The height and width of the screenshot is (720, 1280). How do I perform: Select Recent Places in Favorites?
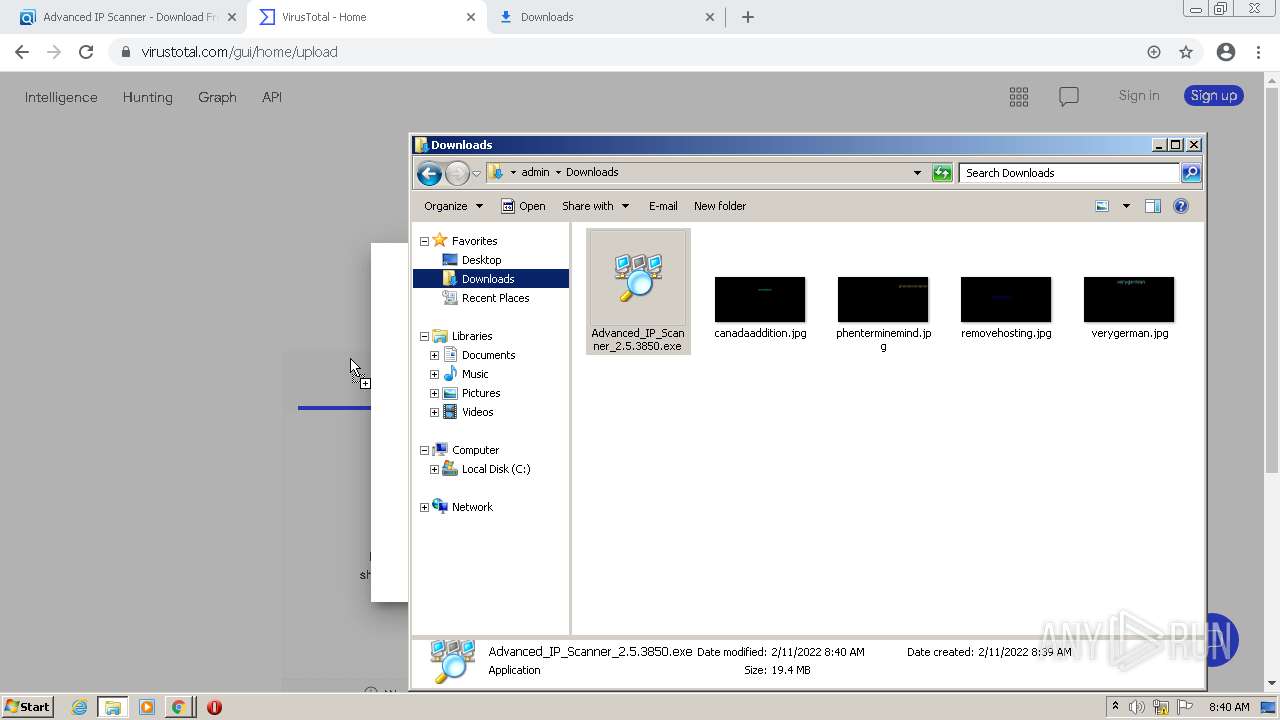point(495,298)
